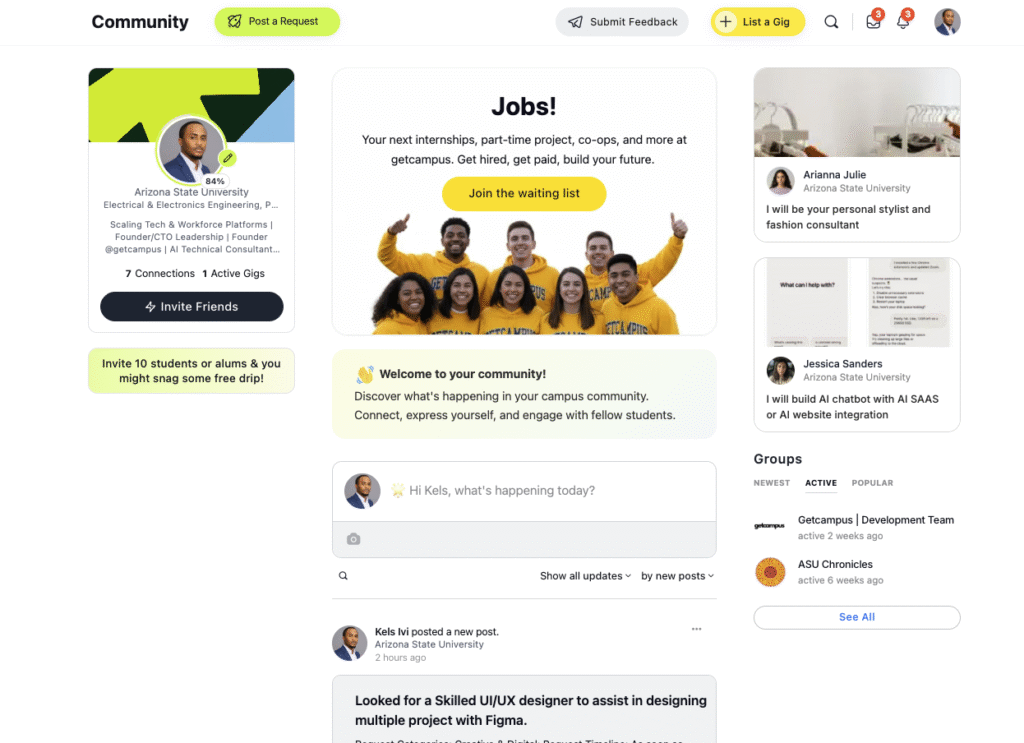The height and width of the screenshot is (743, 1024).
Task: Click See All groups link
Action: tap(857, 618)
